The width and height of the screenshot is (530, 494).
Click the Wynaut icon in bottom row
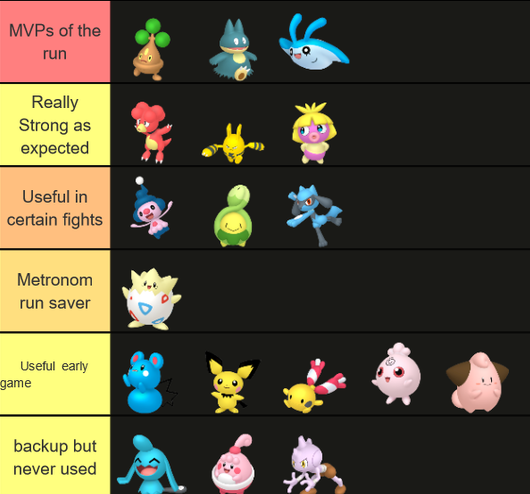[151, 464]
